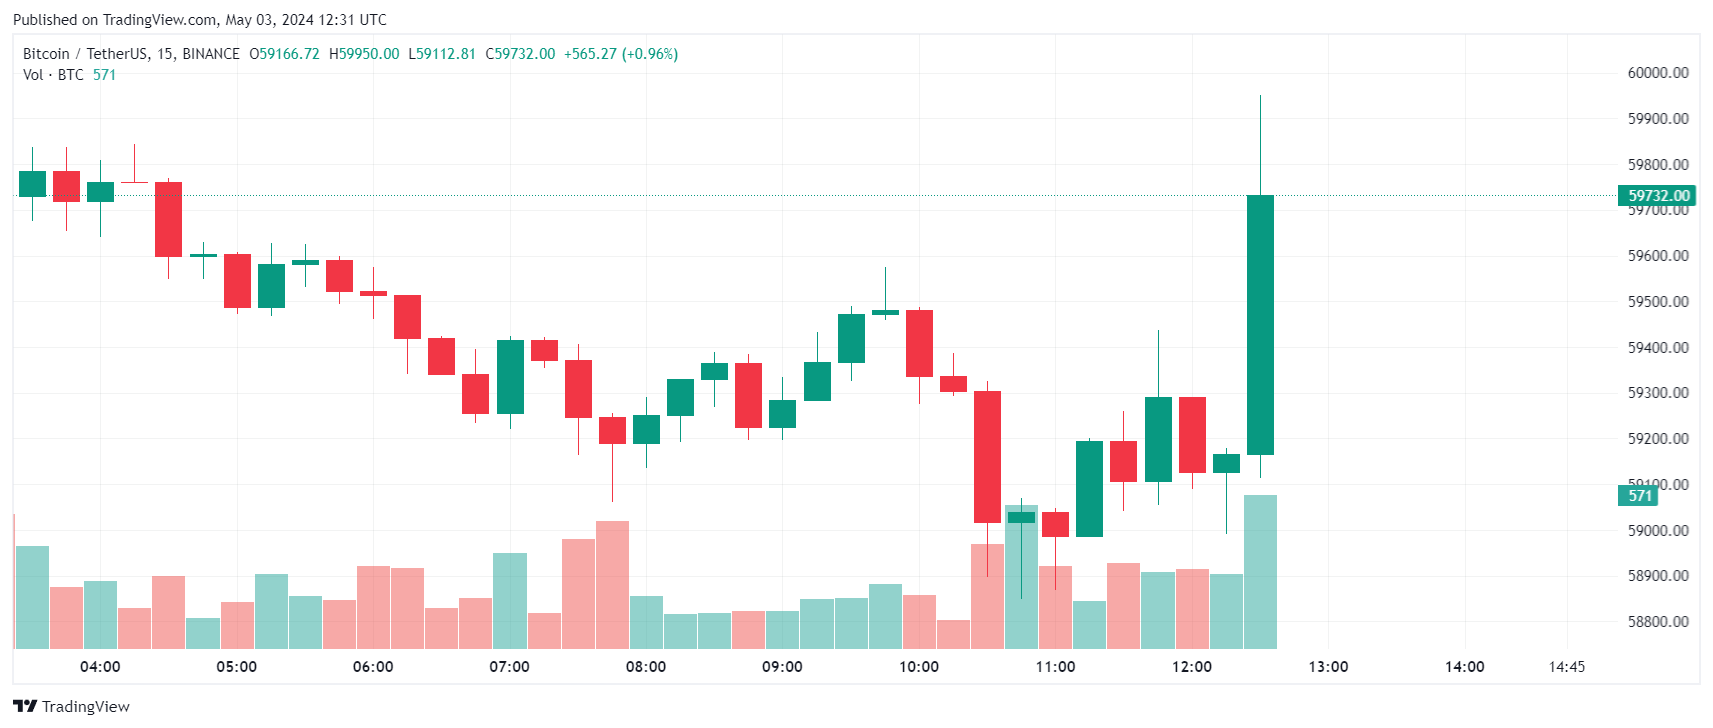Click the latest tall green candle body
The height and width of the screenshot is (728, 1713).
click(1260, 325)
